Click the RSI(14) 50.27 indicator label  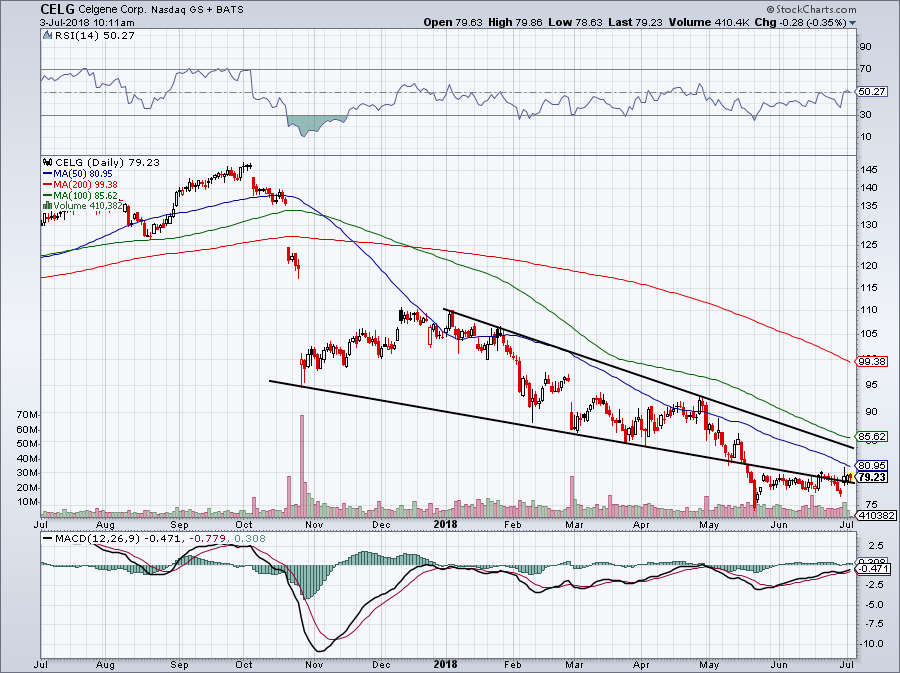95,36
